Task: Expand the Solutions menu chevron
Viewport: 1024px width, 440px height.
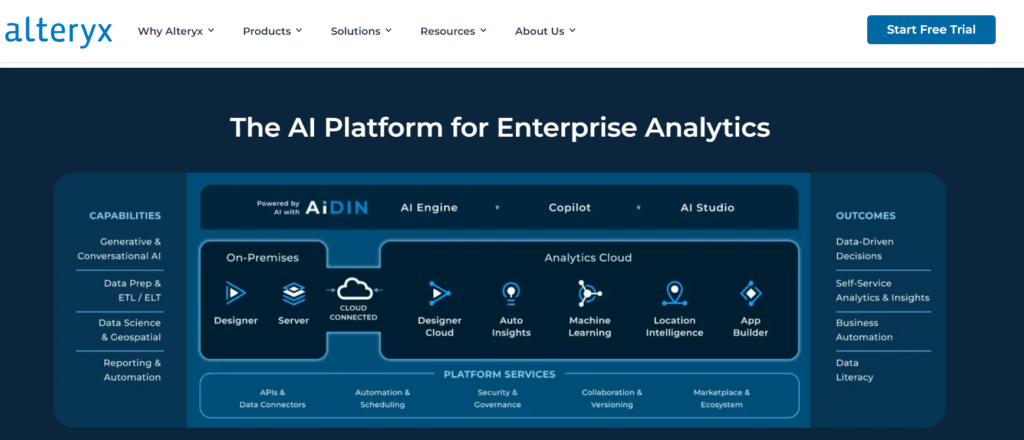Action: click(388, 30)
